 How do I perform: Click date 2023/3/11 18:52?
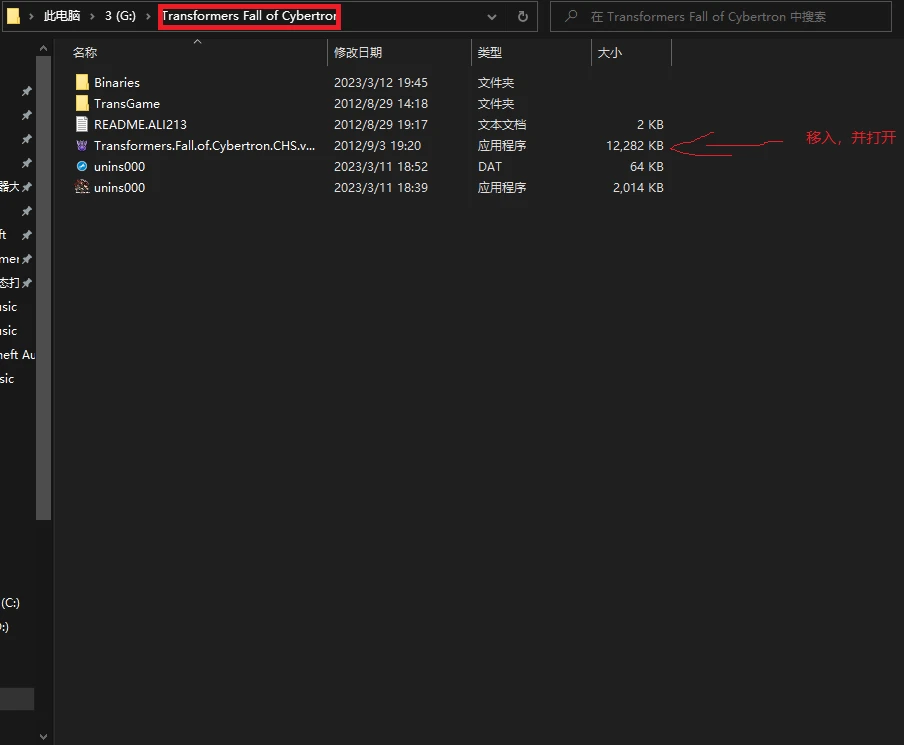(x=381, y=166)
